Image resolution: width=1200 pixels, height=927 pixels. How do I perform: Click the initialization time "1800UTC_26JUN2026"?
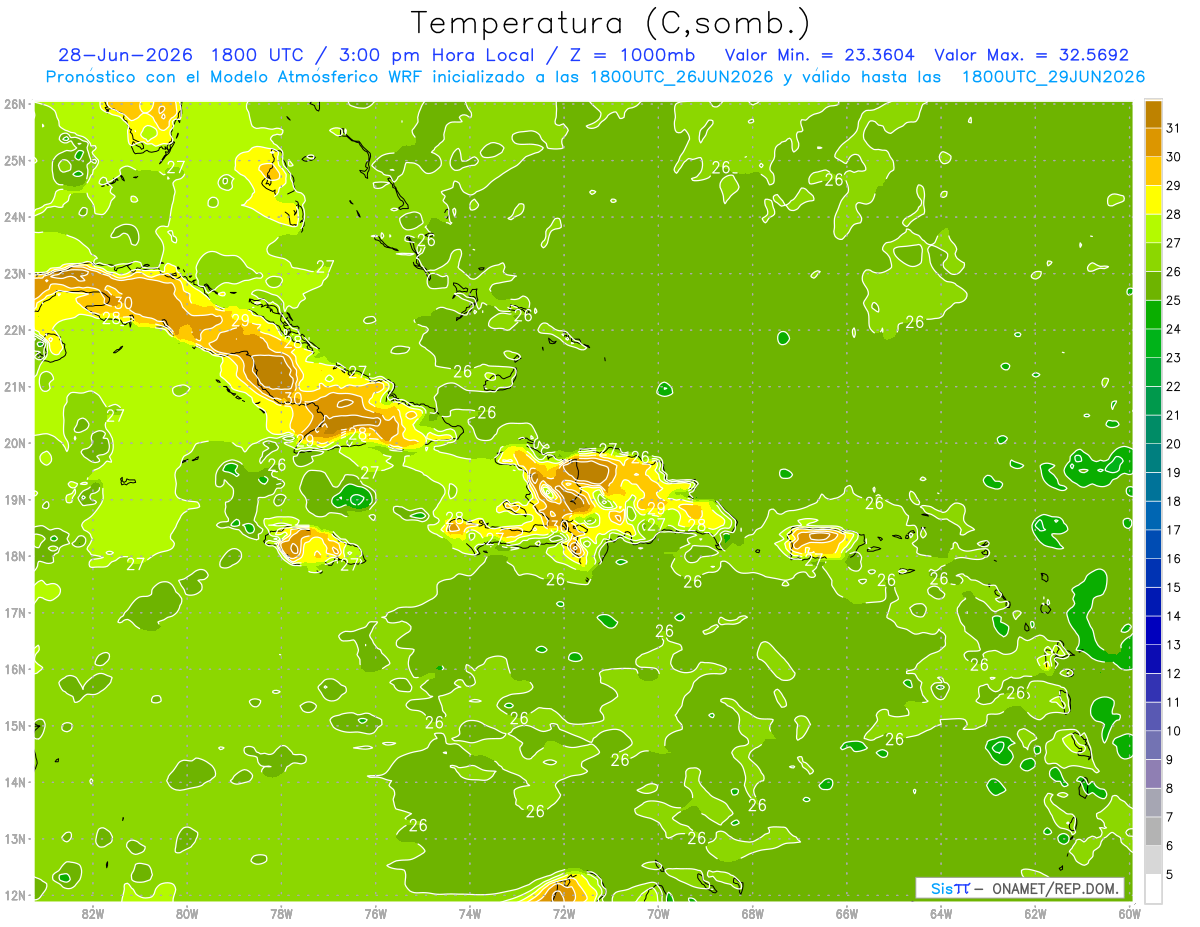(x=681, y=77)
